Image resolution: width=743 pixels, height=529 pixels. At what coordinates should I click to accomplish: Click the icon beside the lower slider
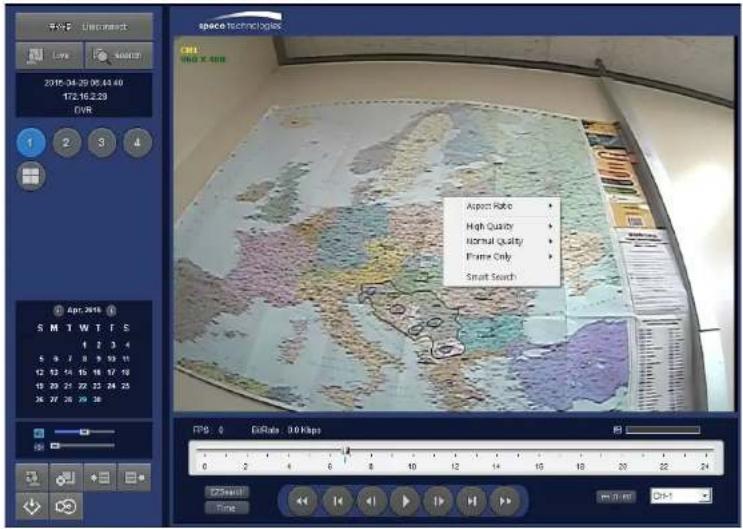click(39, 447)
